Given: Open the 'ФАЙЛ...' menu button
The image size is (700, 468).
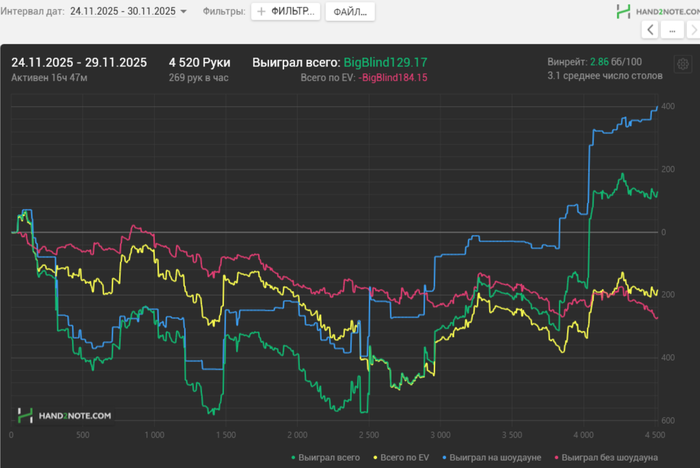Looking at the screenshot, I should click(350, 12).
